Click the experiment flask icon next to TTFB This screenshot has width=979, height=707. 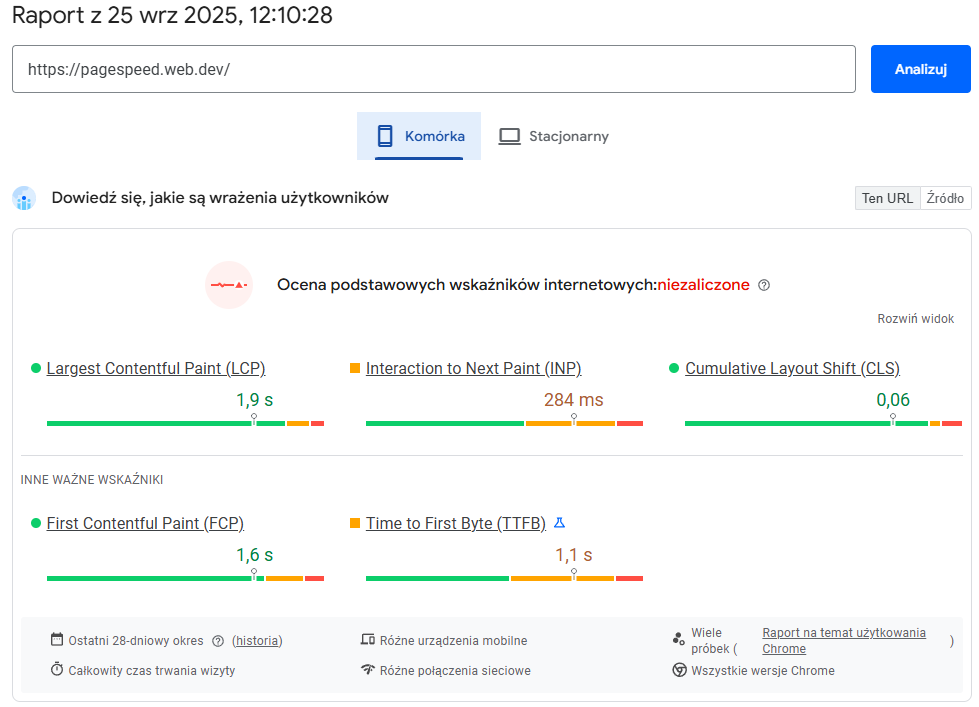(562, 522)
